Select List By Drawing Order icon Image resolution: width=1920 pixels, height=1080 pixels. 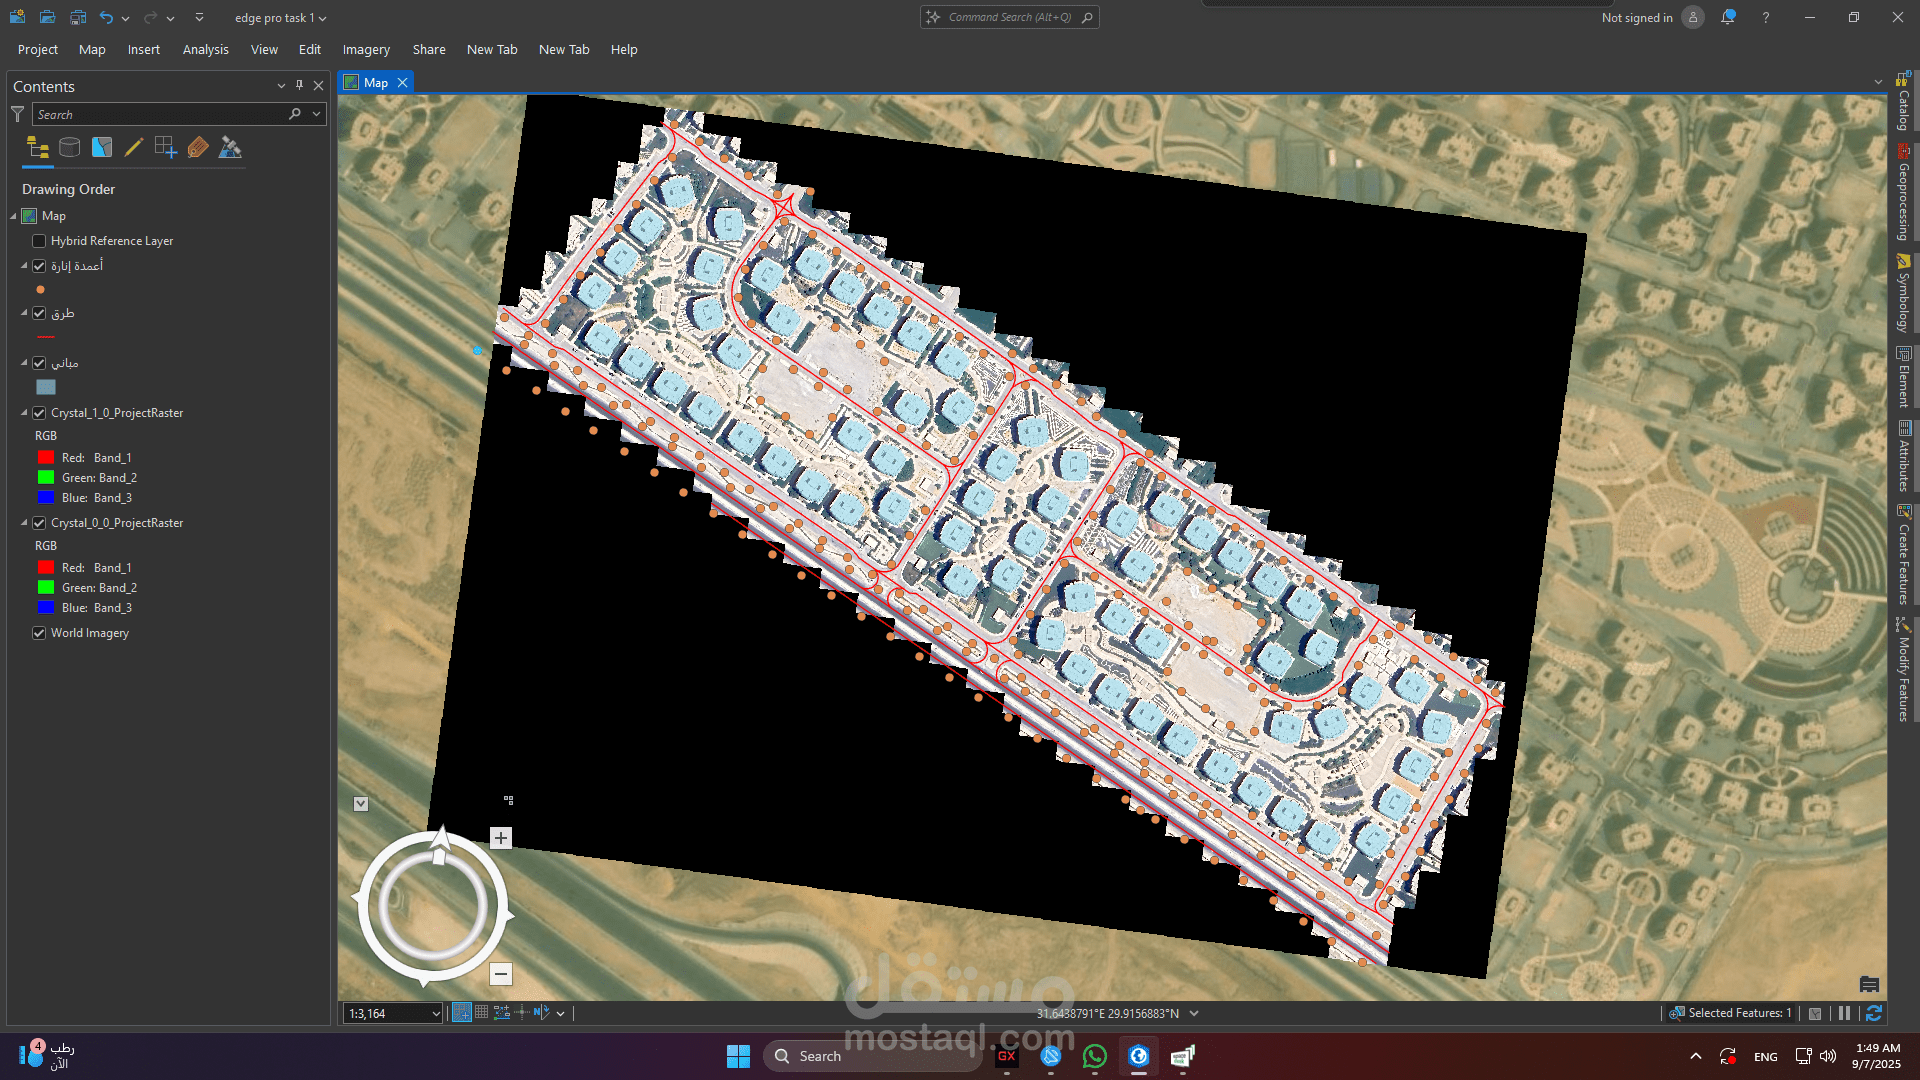click(38, 148)
